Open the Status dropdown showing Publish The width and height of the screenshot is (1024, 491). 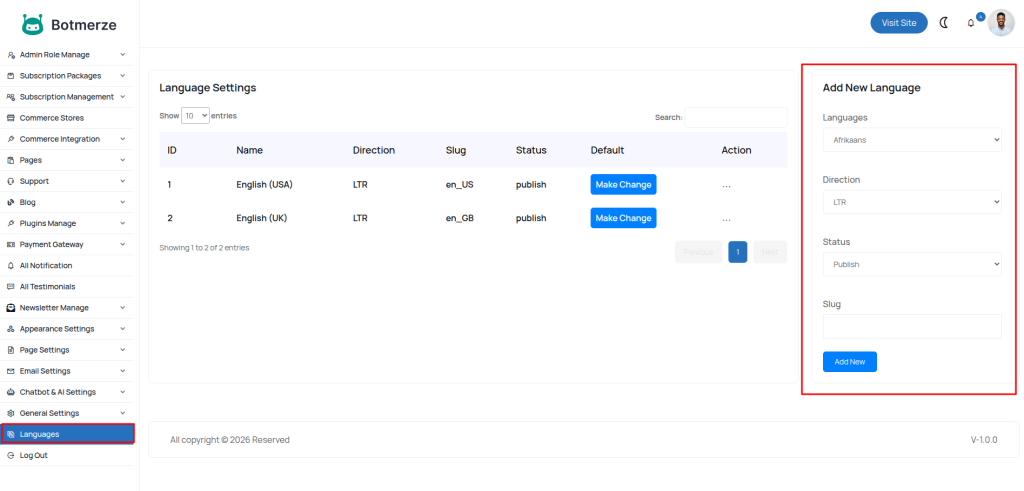[x=911, y=264]
